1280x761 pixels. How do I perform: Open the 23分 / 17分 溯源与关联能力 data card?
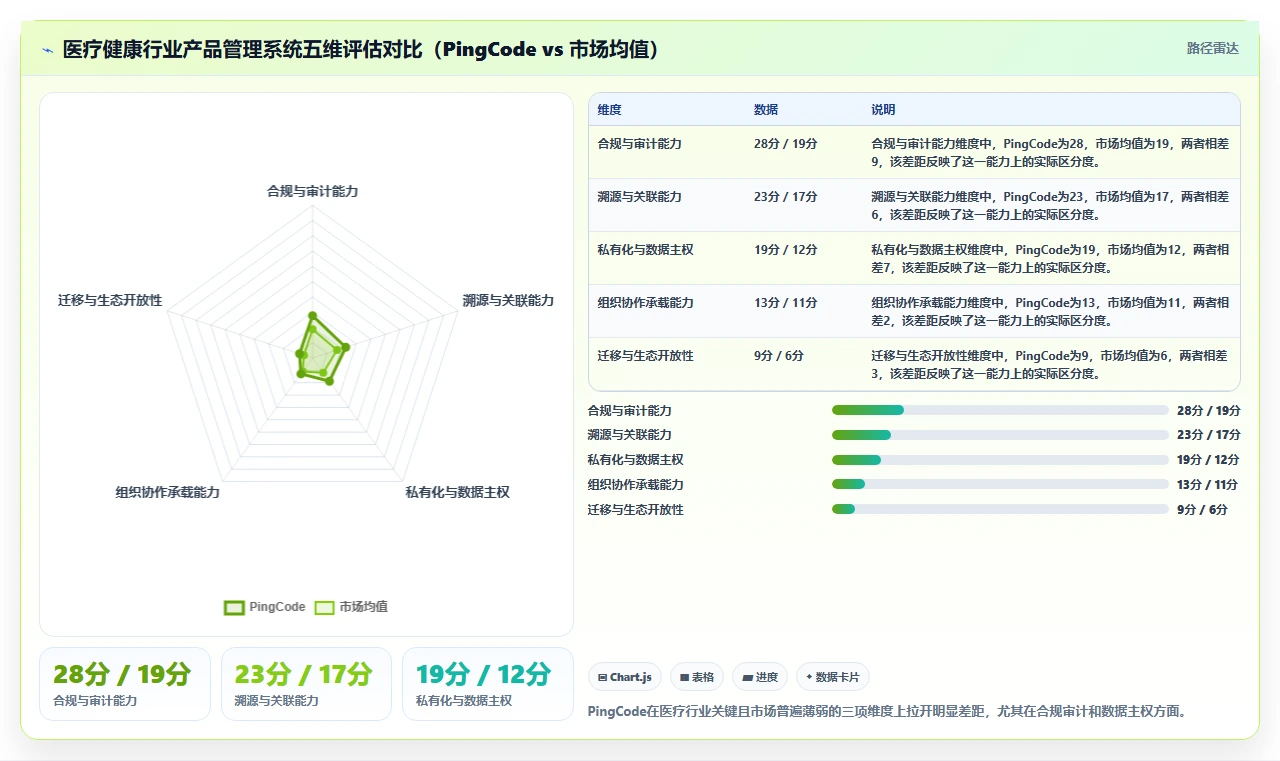pos(306,684)
